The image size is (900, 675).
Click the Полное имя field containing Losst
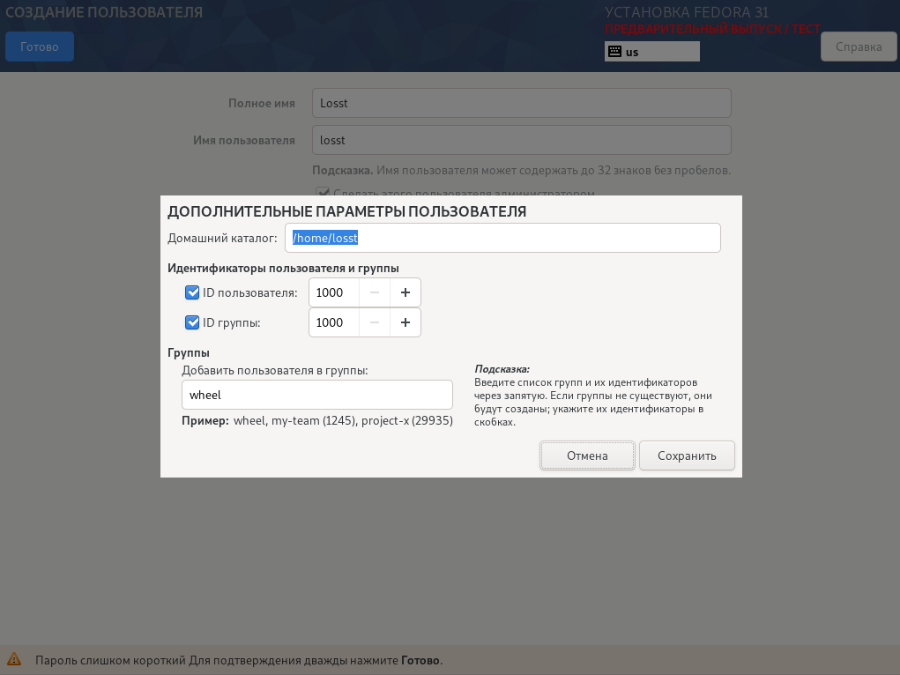pyautogui.click(x=520, y=102)
